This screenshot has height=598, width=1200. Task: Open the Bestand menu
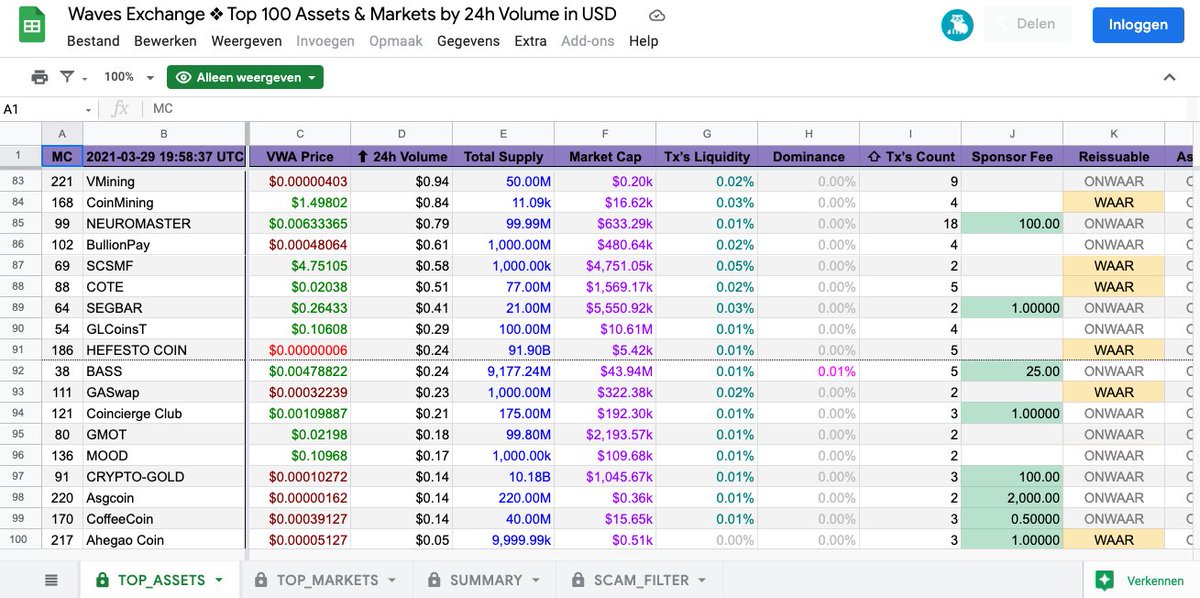93,41
